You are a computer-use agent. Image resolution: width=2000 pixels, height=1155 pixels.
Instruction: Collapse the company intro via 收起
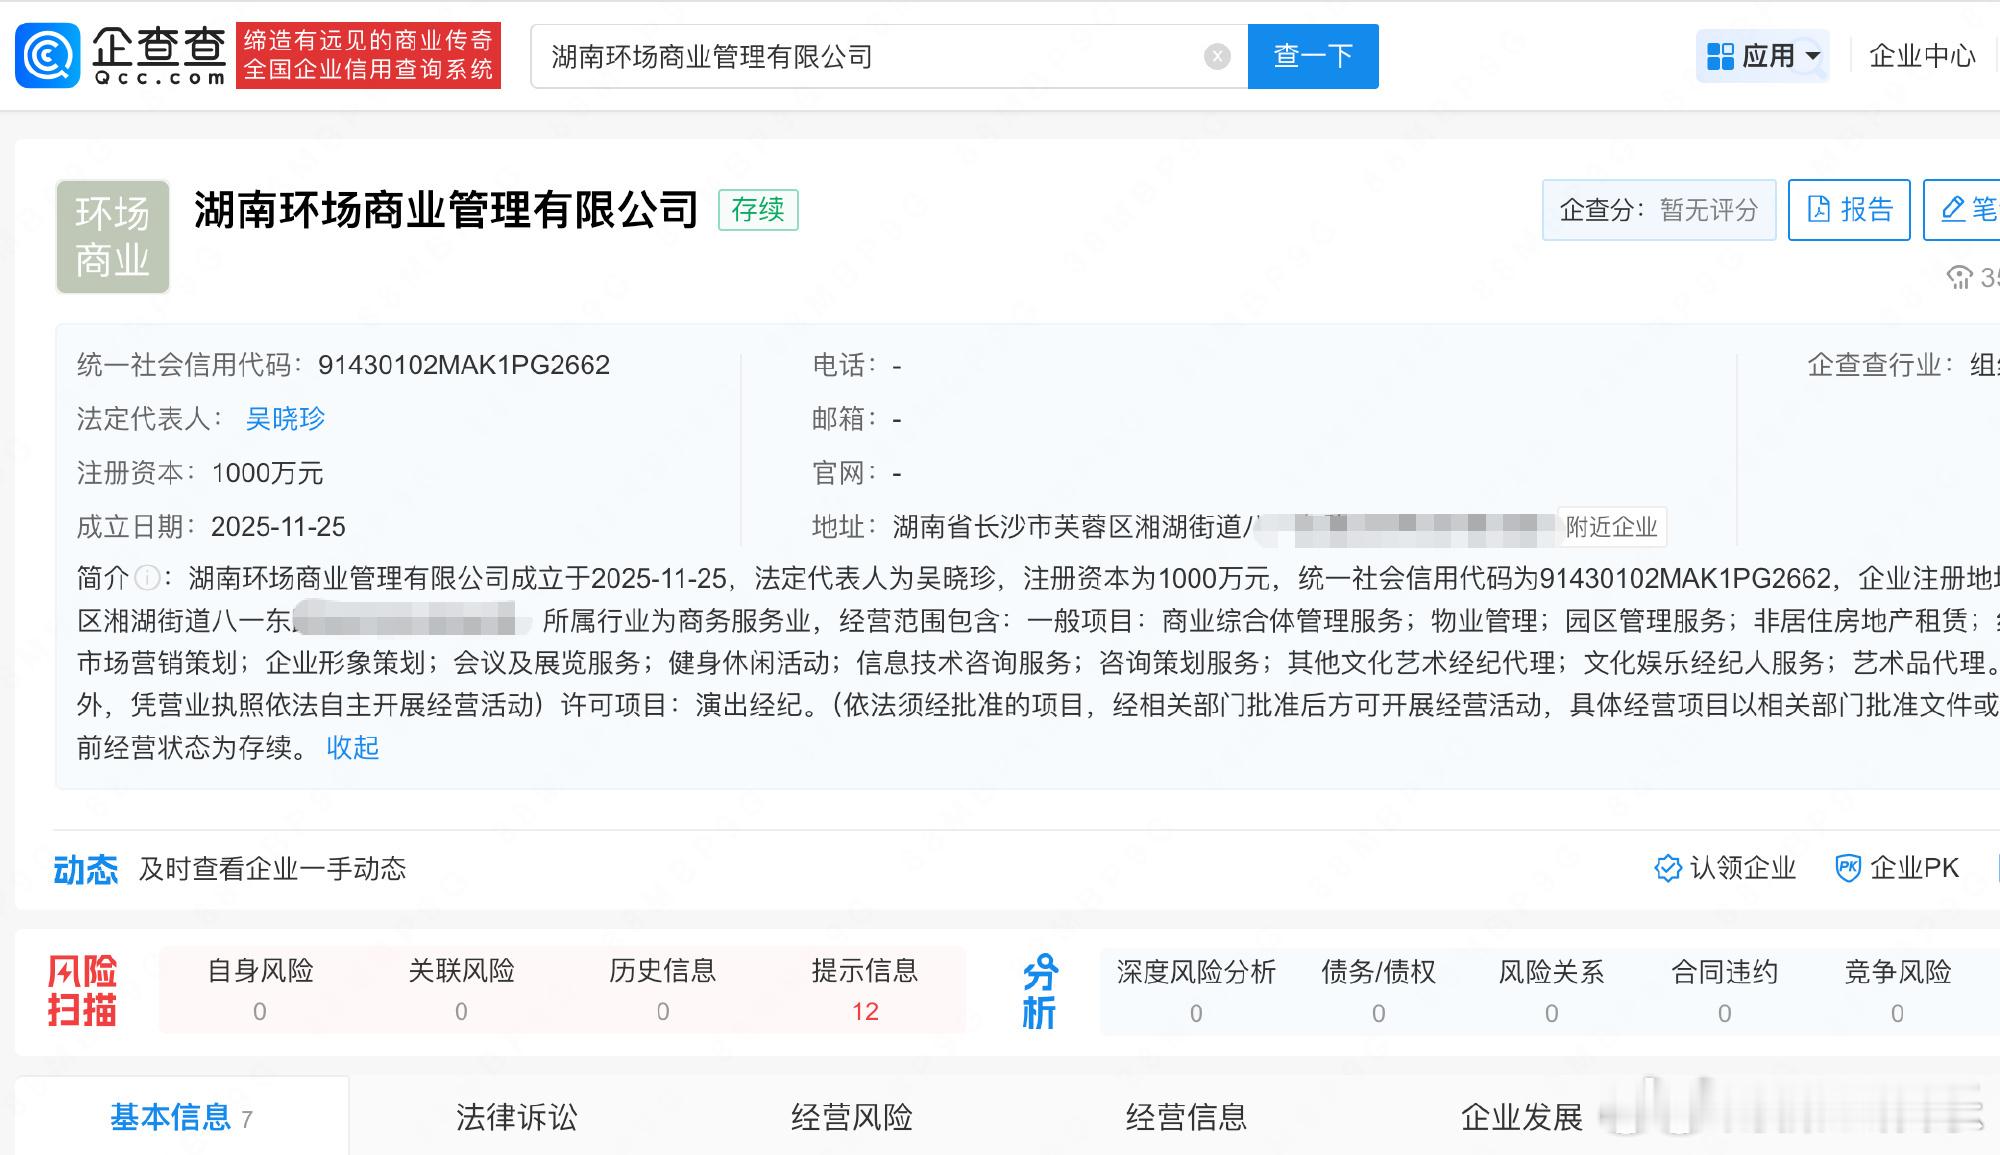pyautogui.click(x=351, y=748)
